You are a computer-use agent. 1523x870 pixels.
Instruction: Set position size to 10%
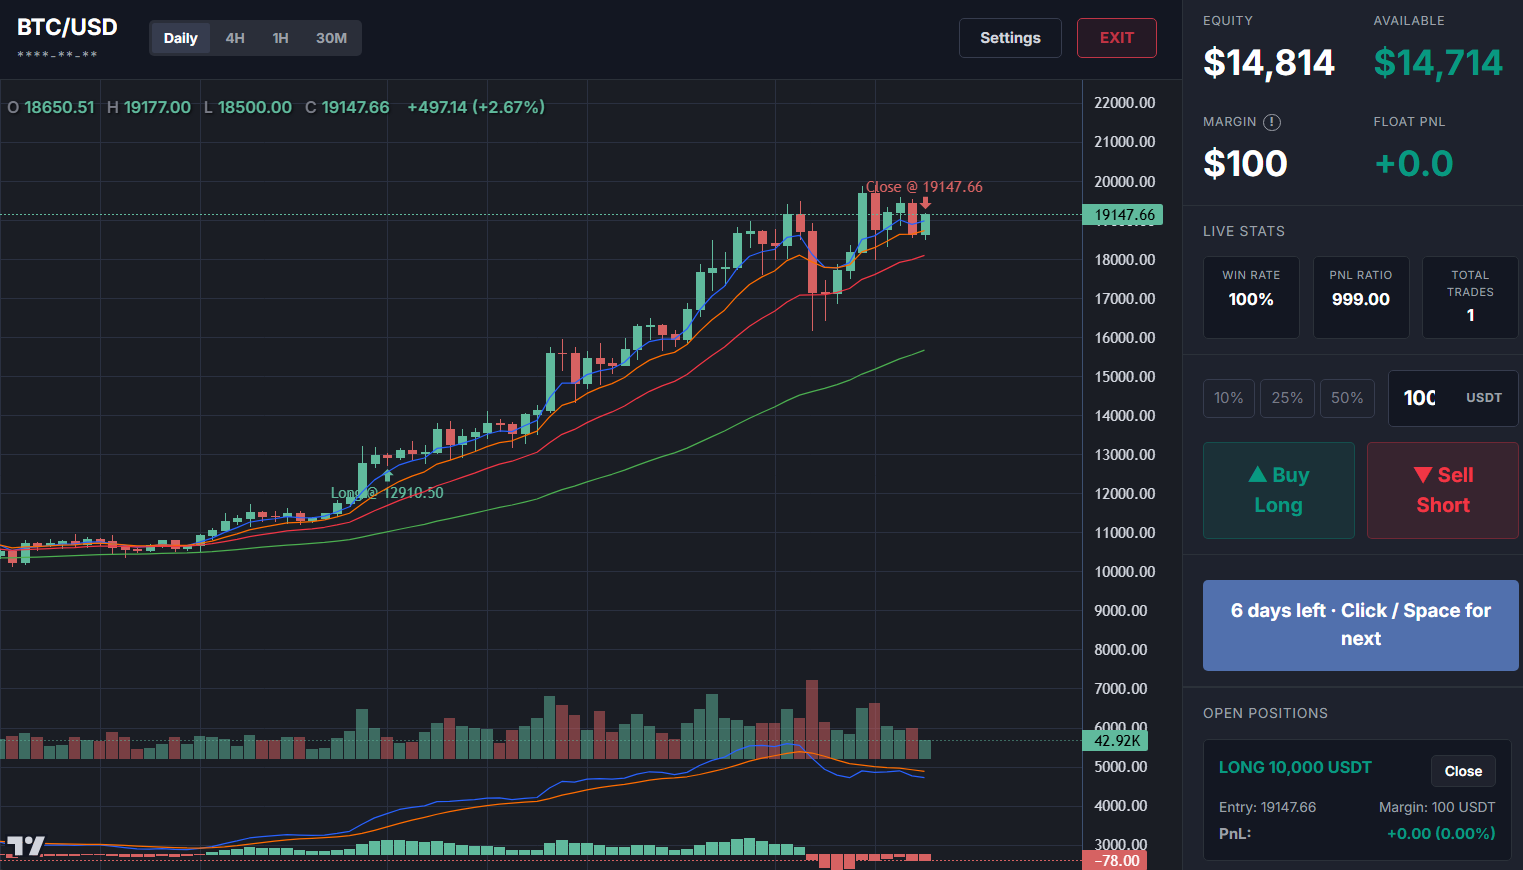point(1229,398)
